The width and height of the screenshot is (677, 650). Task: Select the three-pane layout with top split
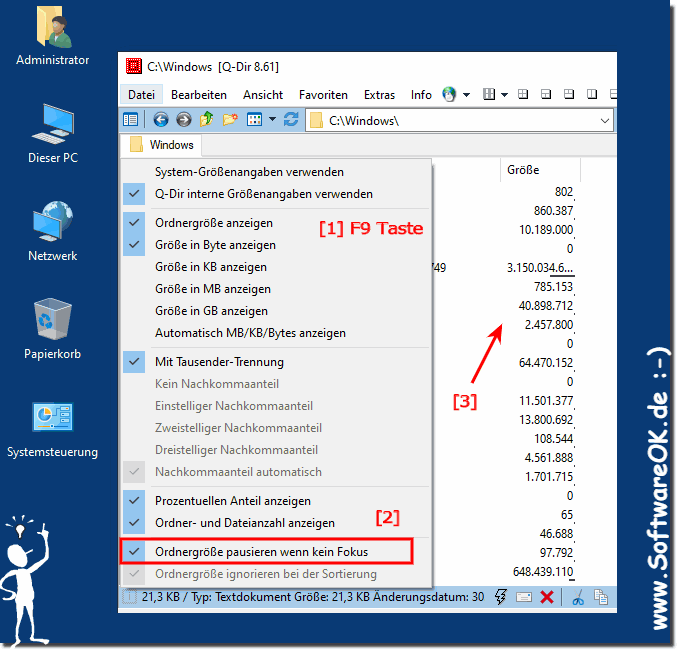569,94
